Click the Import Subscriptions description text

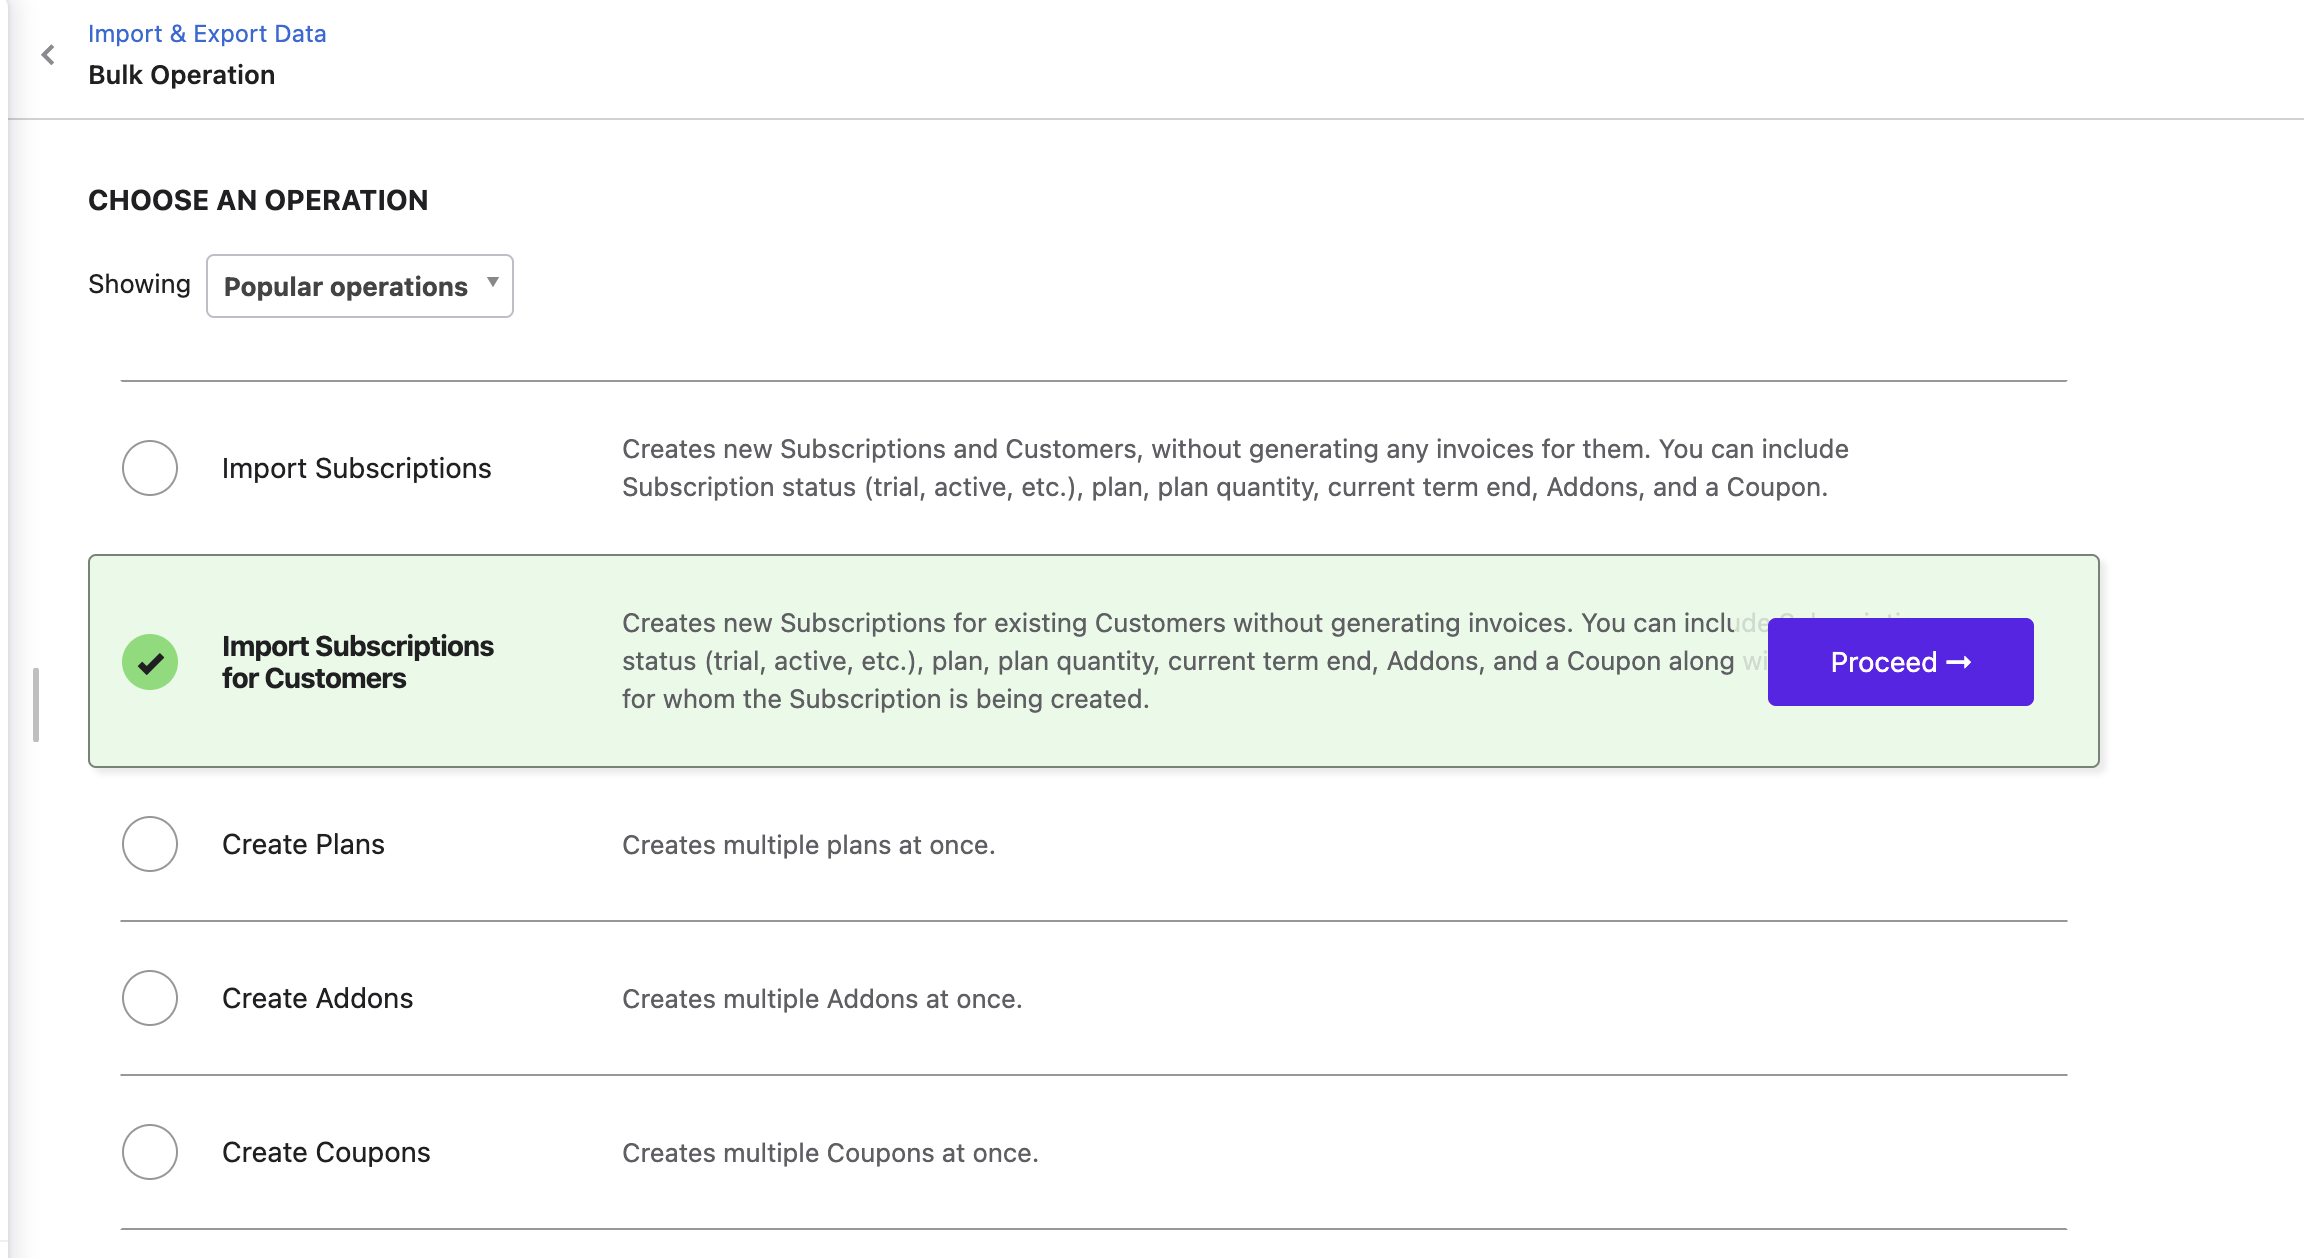pyautogui.click(x=1234, y=468)
